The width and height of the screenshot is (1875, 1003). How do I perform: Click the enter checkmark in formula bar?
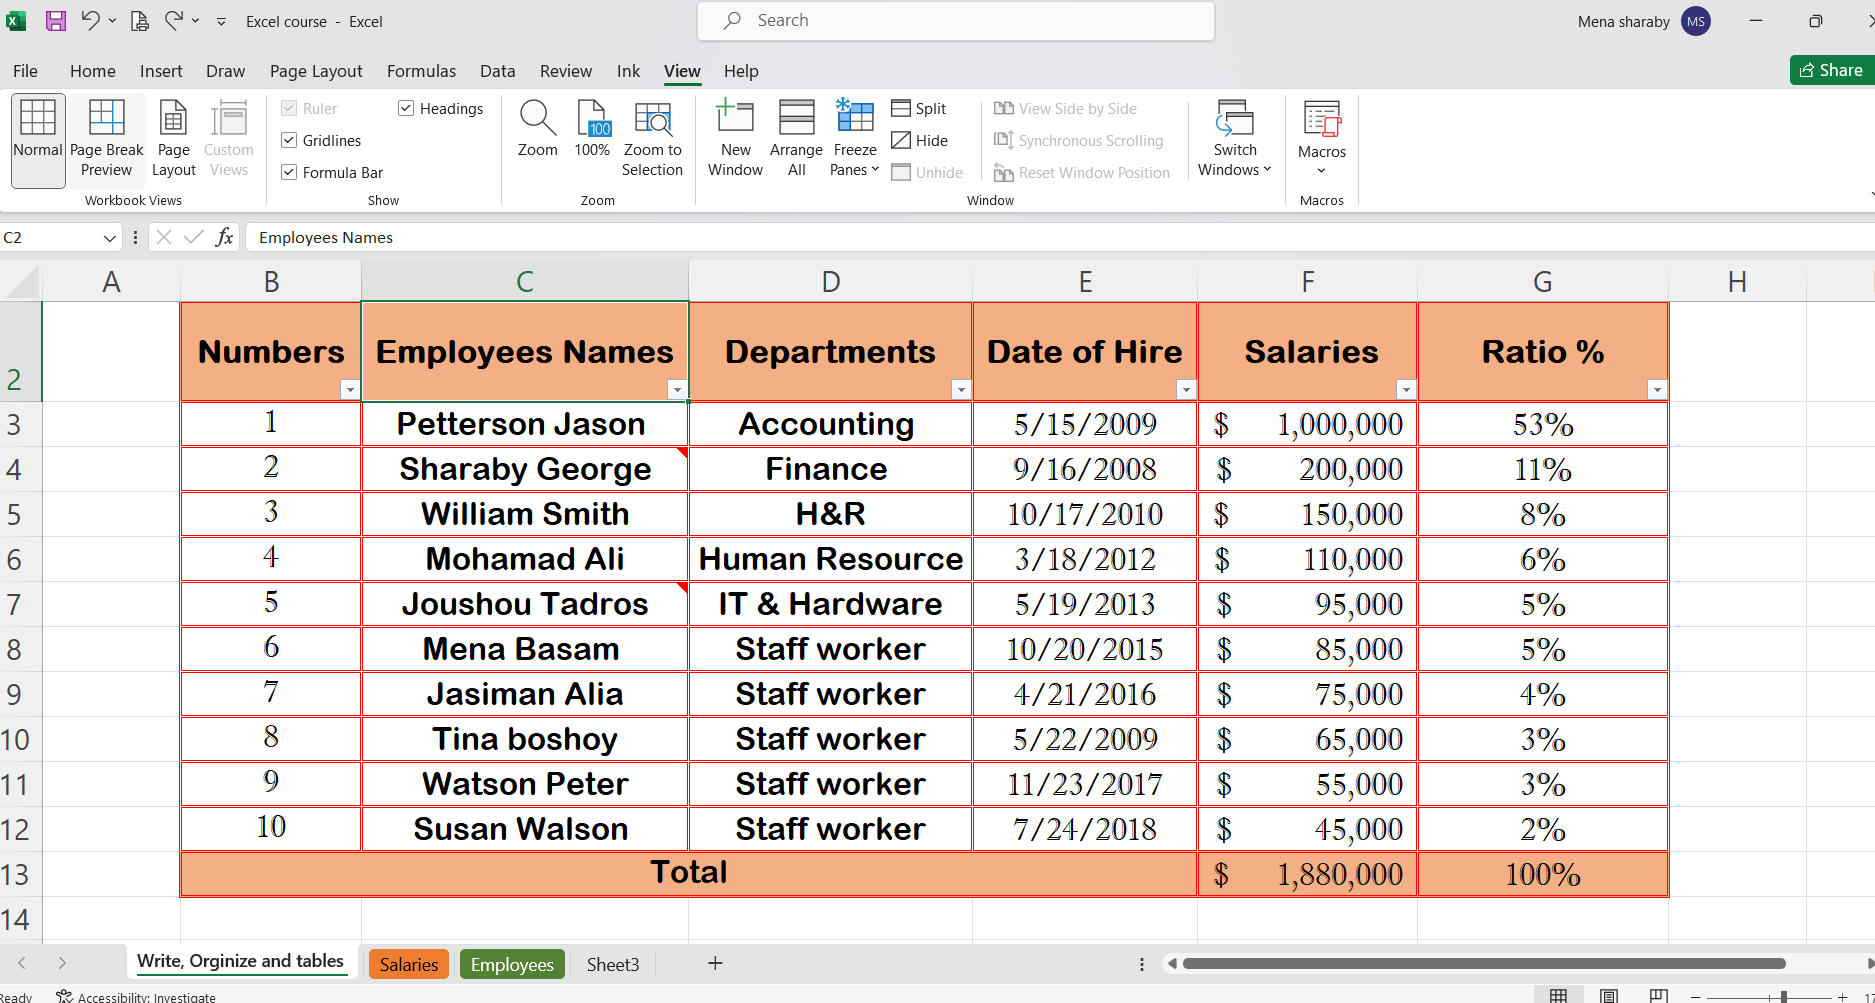[x=194, y=237]
